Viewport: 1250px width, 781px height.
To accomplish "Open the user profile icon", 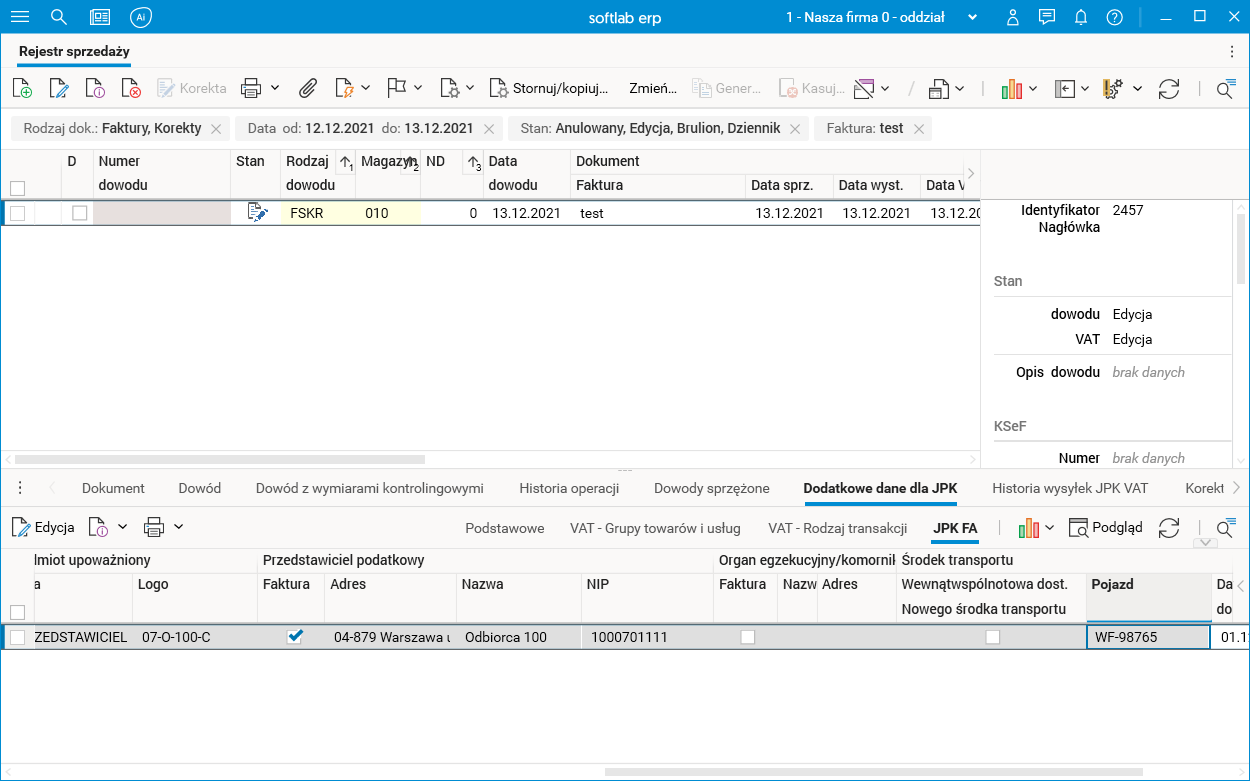I will [x=1013, y=18].
